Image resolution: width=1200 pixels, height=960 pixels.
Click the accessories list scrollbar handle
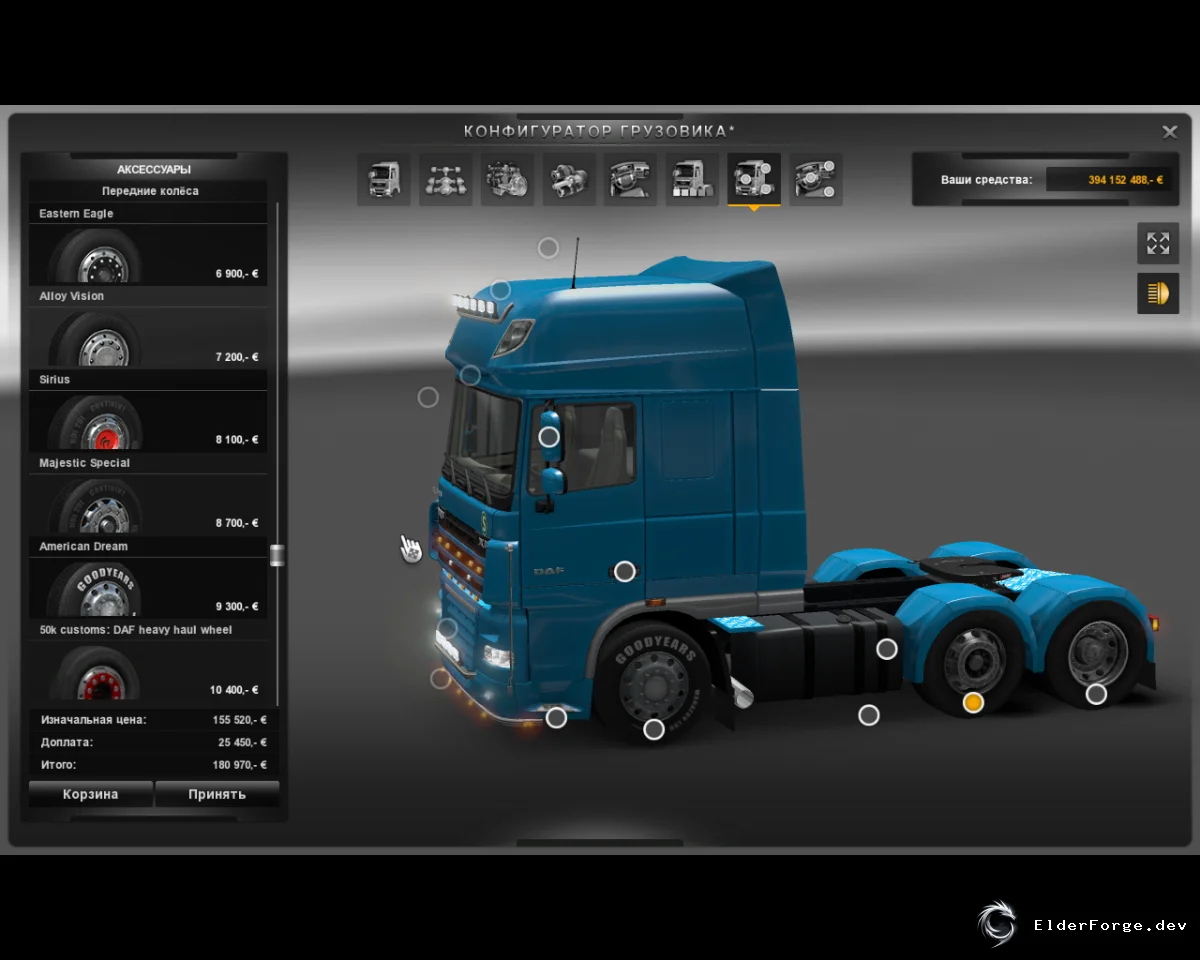[277, 556]
